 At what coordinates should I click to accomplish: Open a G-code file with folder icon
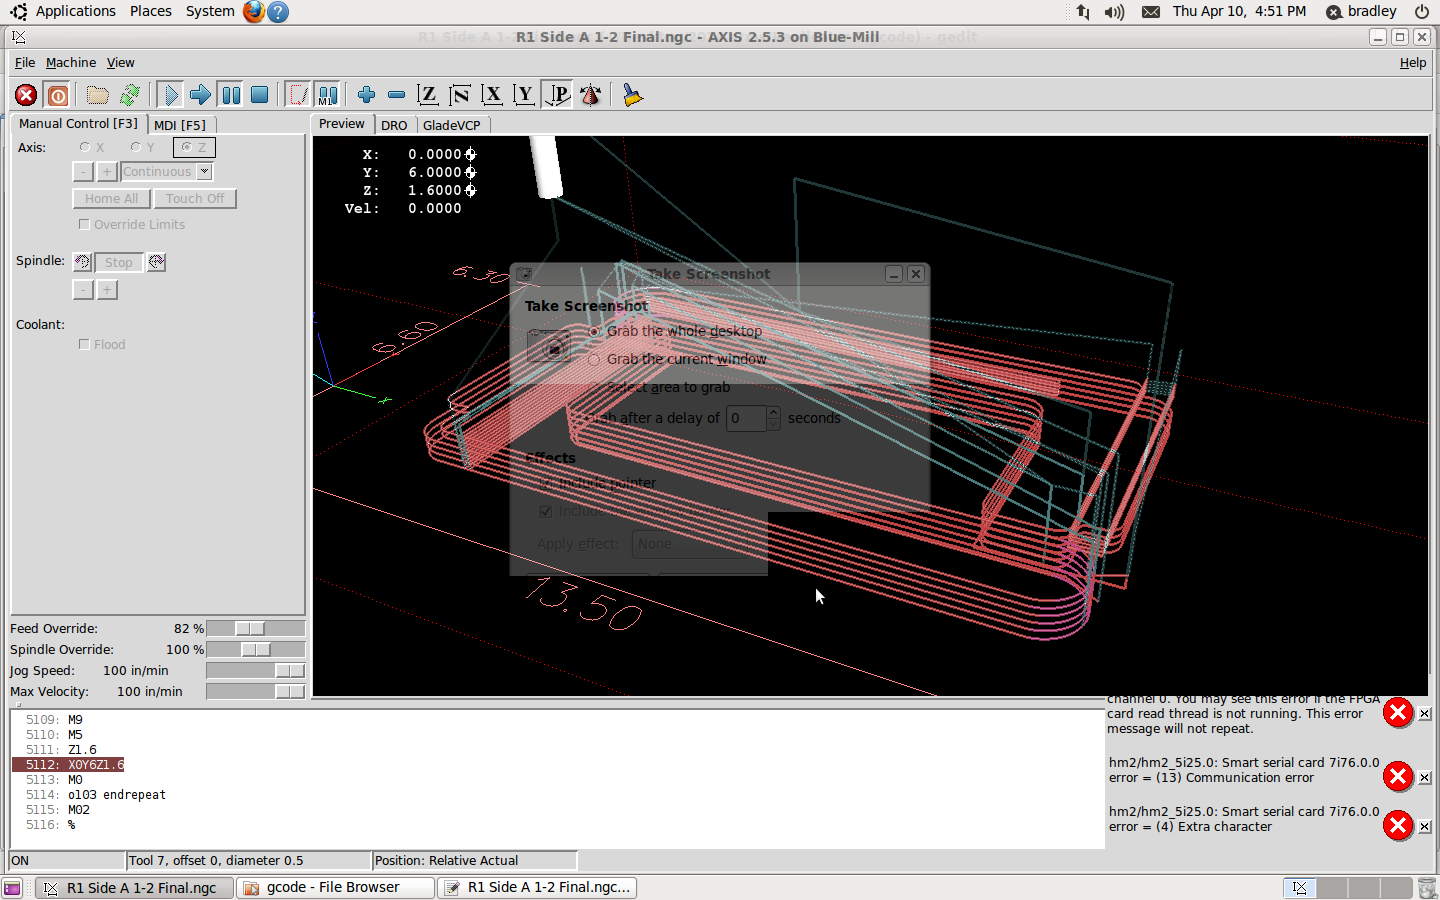tap(97, 95)
